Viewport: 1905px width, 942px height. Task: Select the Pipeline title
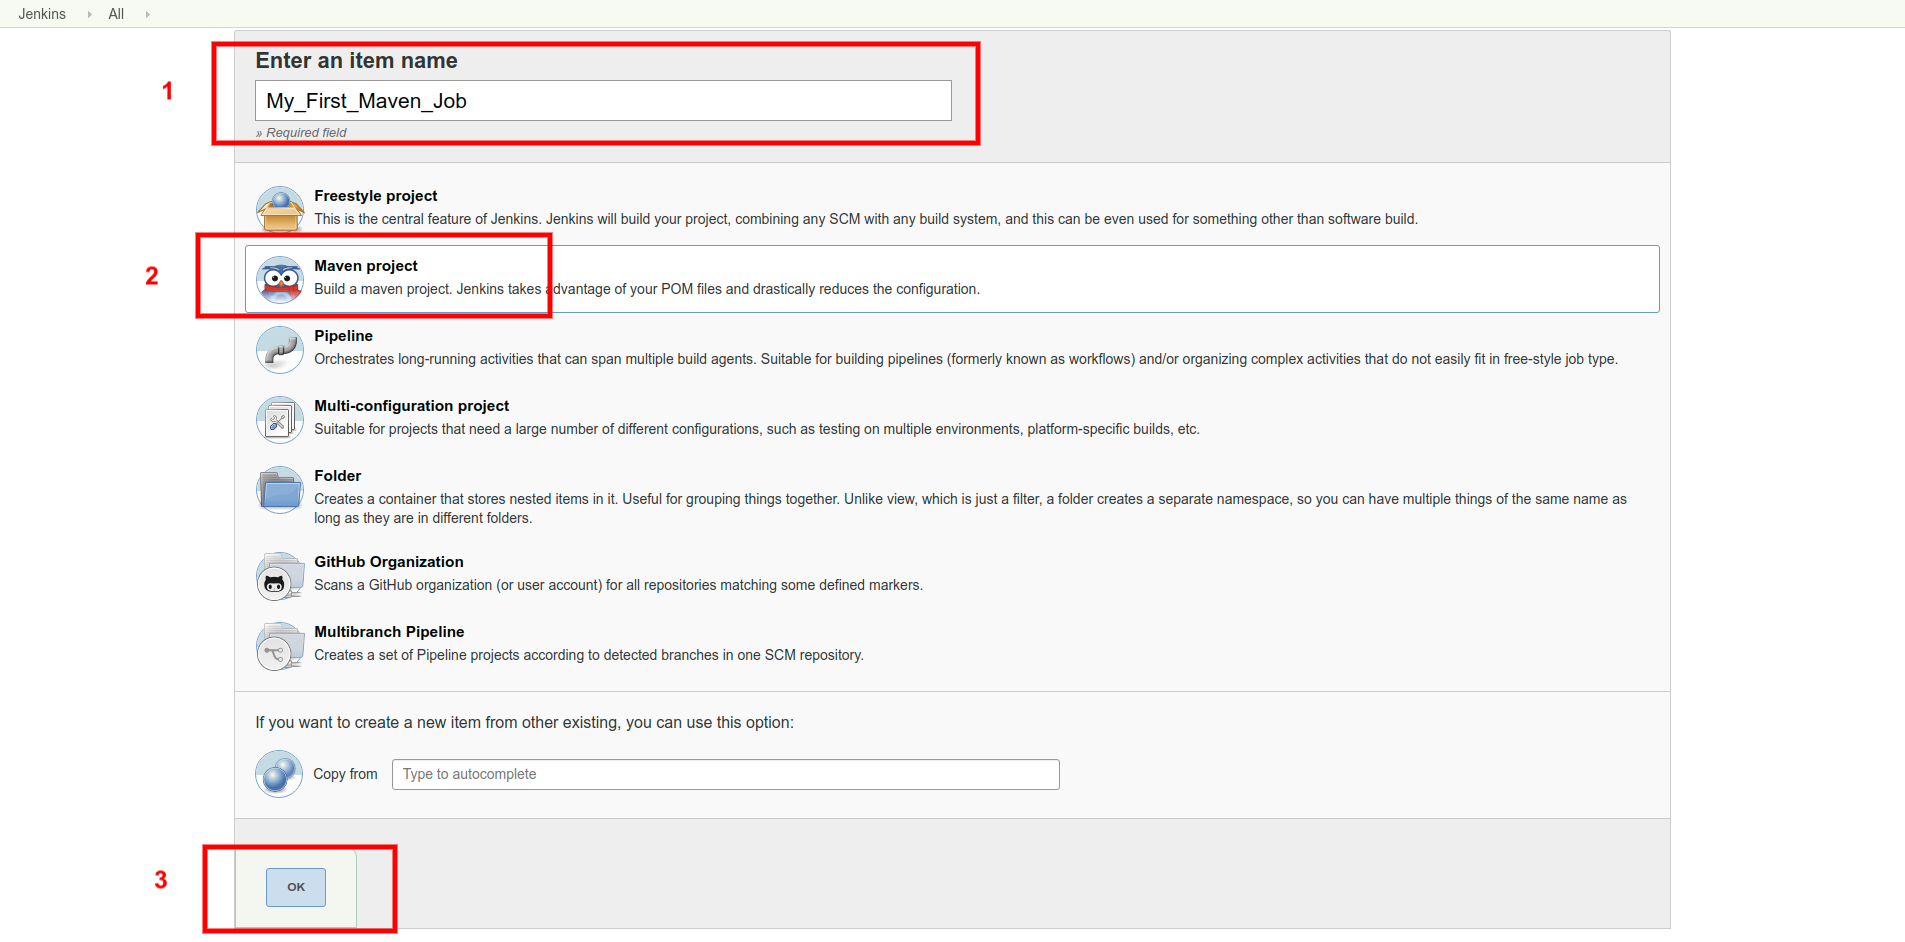click(x=343, y=336)
